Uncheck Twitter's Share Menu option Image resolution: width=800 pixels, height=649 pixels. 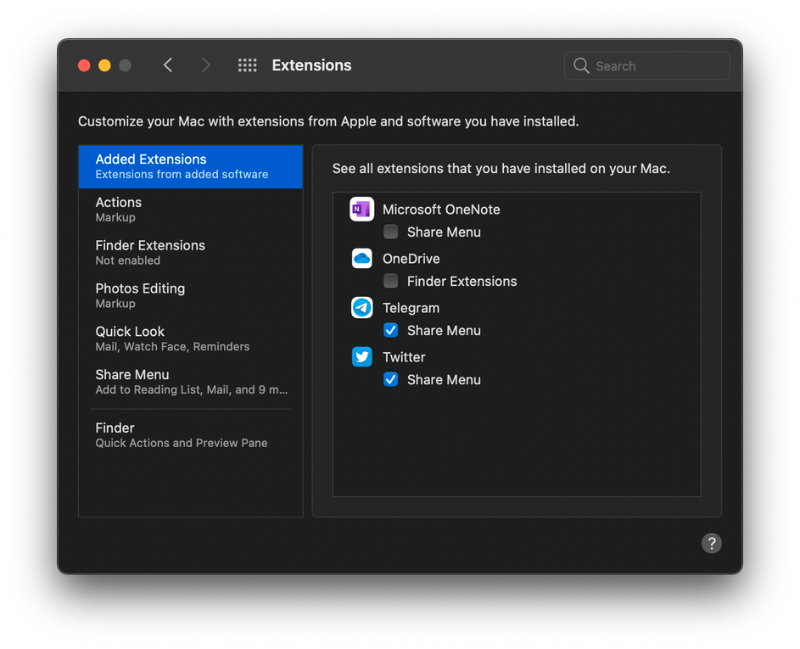pos(391,379)
